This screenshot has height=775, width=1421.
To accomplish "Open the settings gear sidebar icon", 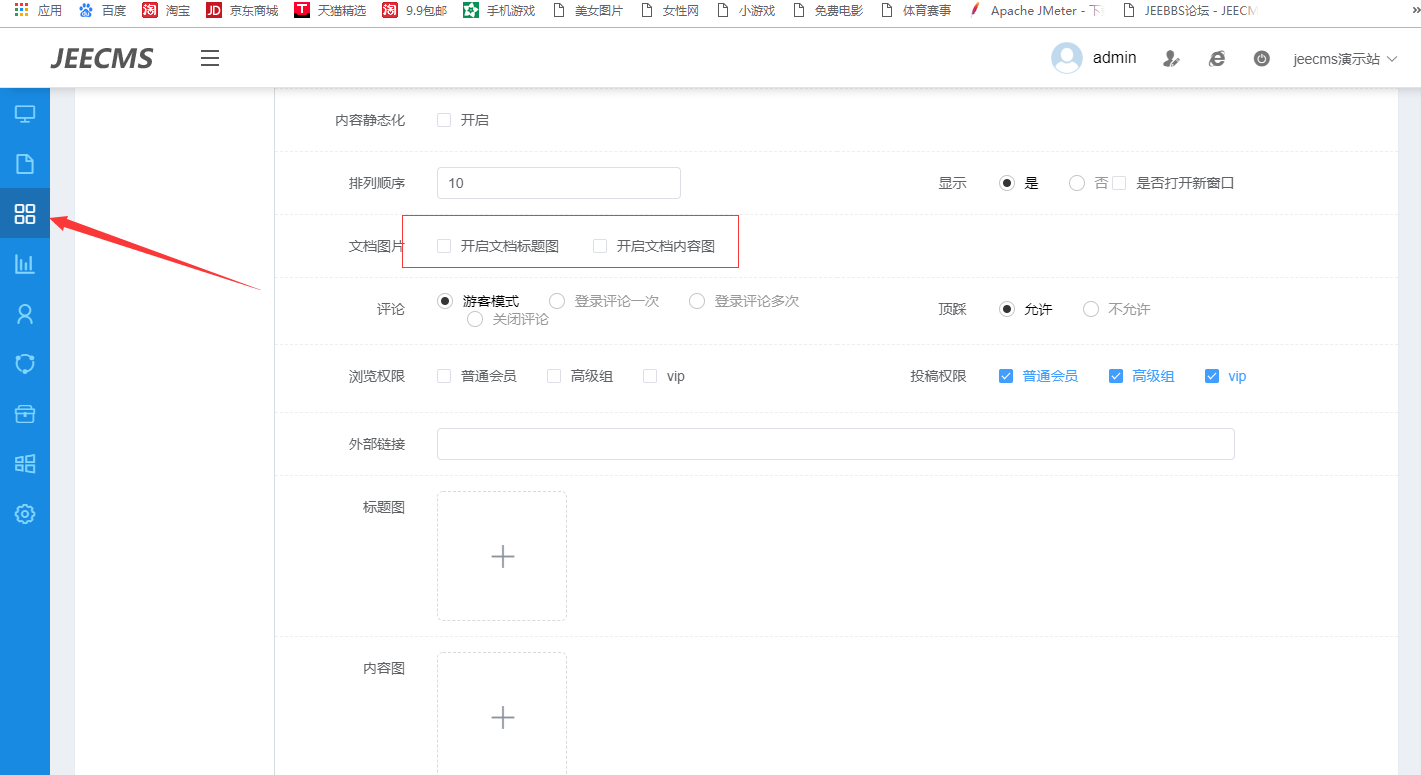I will click(x=25, y=514).
